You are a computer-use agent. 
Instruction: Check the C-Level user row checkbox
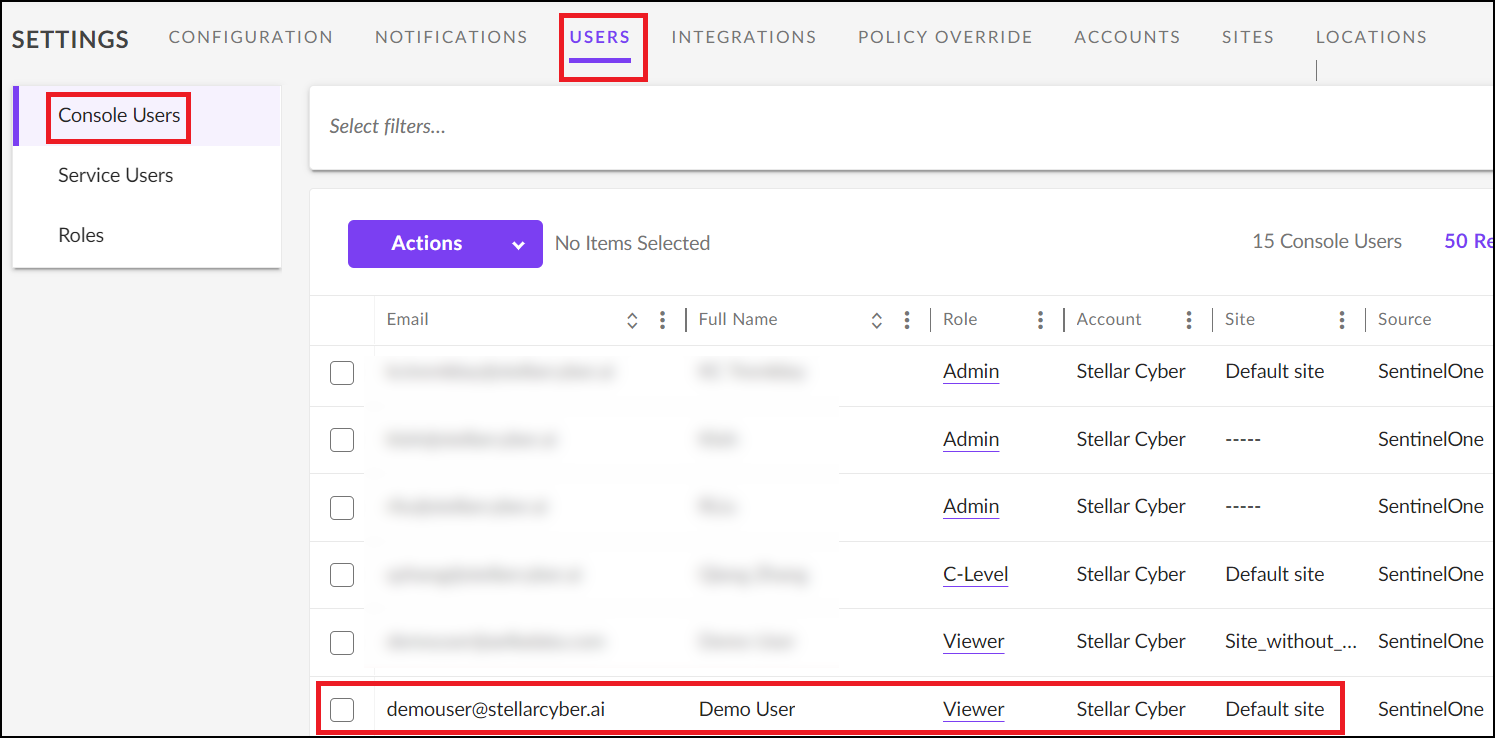[342, 575]
